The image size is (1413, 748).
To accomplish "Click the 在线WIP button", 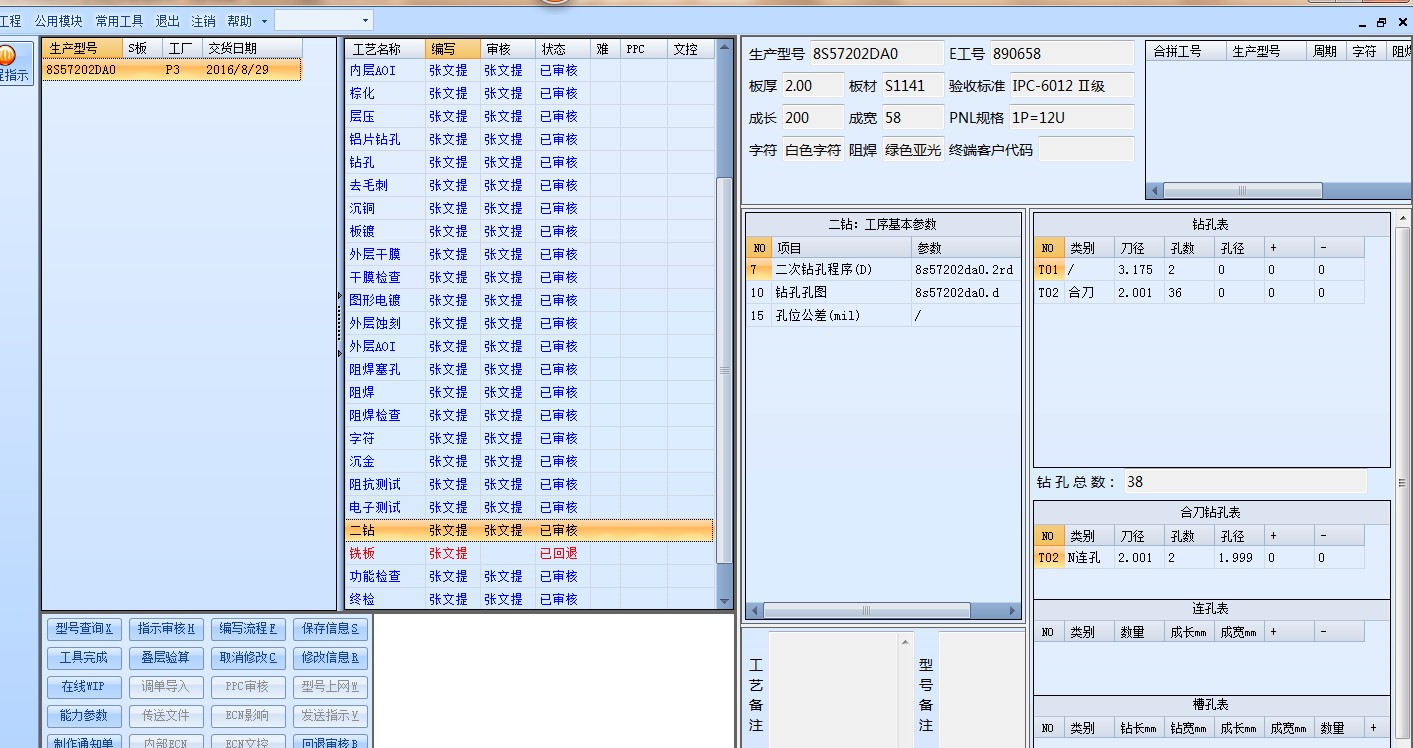I will pos(84,687).
